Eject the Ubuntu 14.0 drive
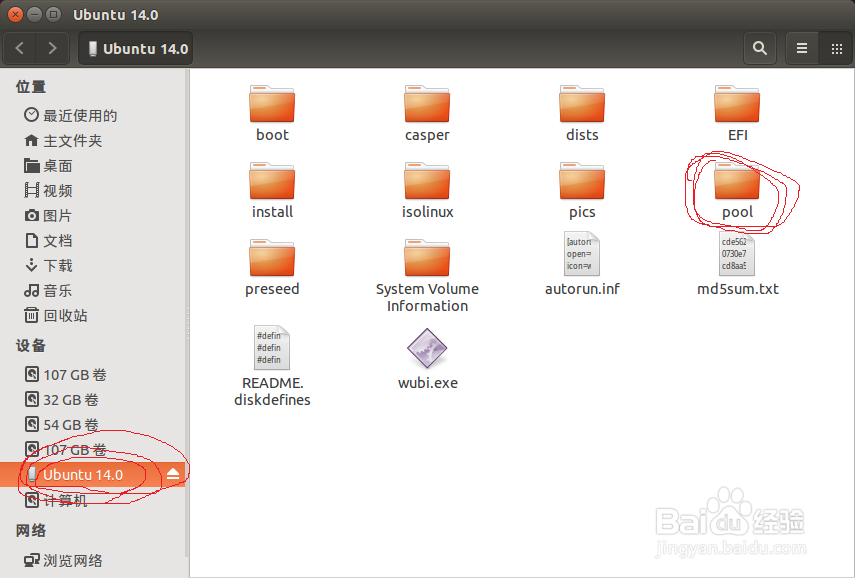The width and height of the screenshot is (855, 578). [x=173, y=474]
